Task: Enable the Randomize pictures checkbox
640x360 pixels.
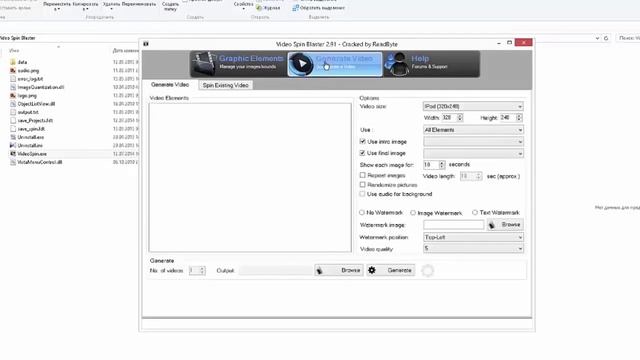Action: pos(362,184)
